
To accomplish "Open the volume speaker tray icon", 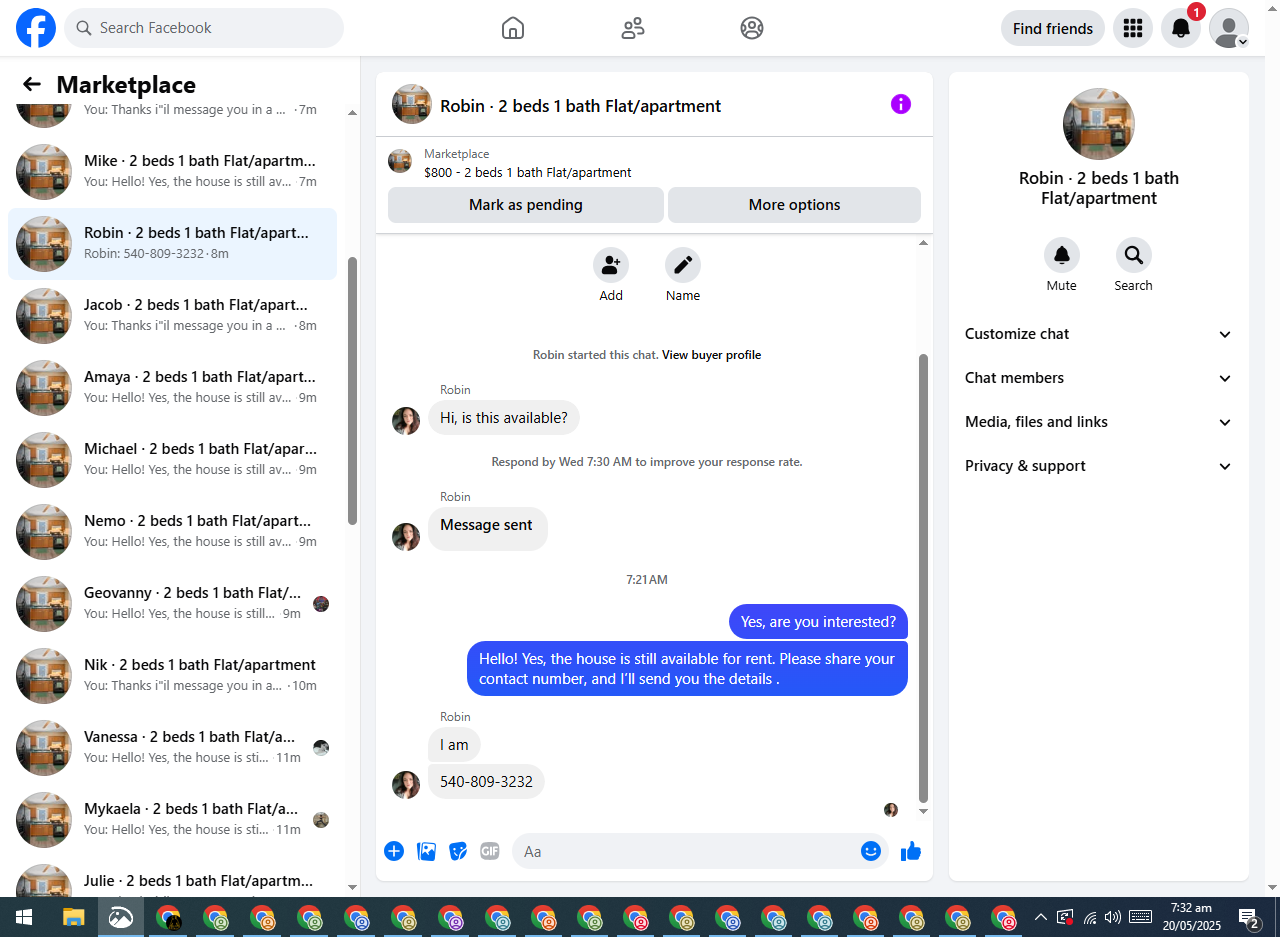I will tap(1113, 917).
